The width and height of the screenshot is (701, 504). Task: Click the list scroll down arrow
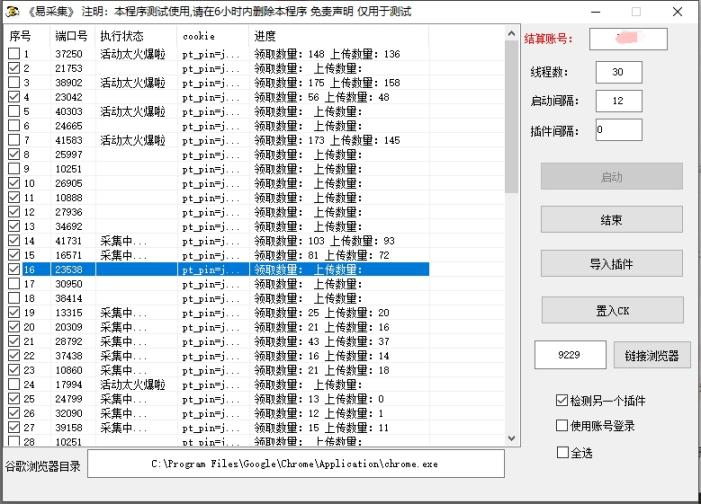[x=512, y=438]
